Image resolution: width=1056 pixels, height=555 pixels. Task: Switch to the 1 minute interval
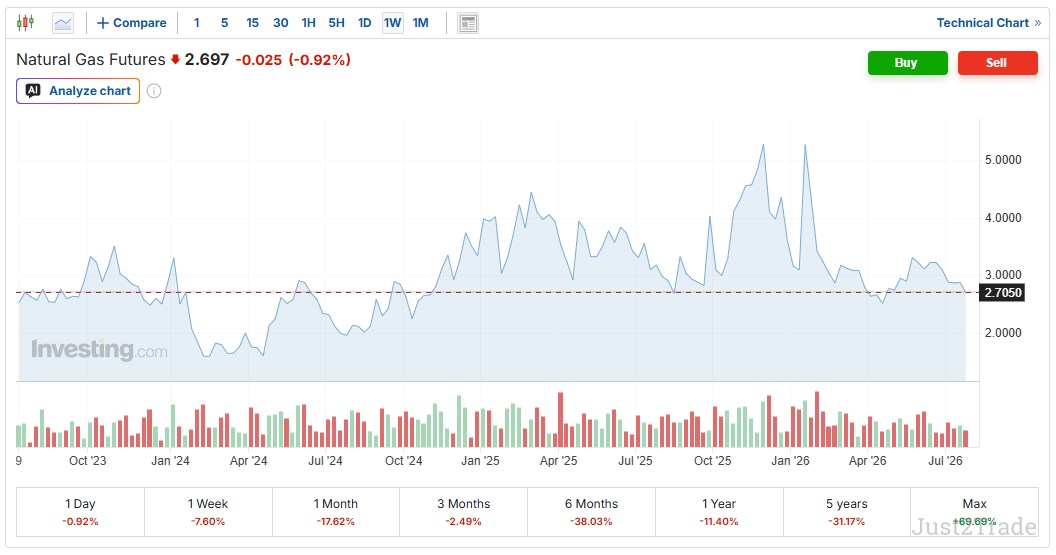(197, 23)
